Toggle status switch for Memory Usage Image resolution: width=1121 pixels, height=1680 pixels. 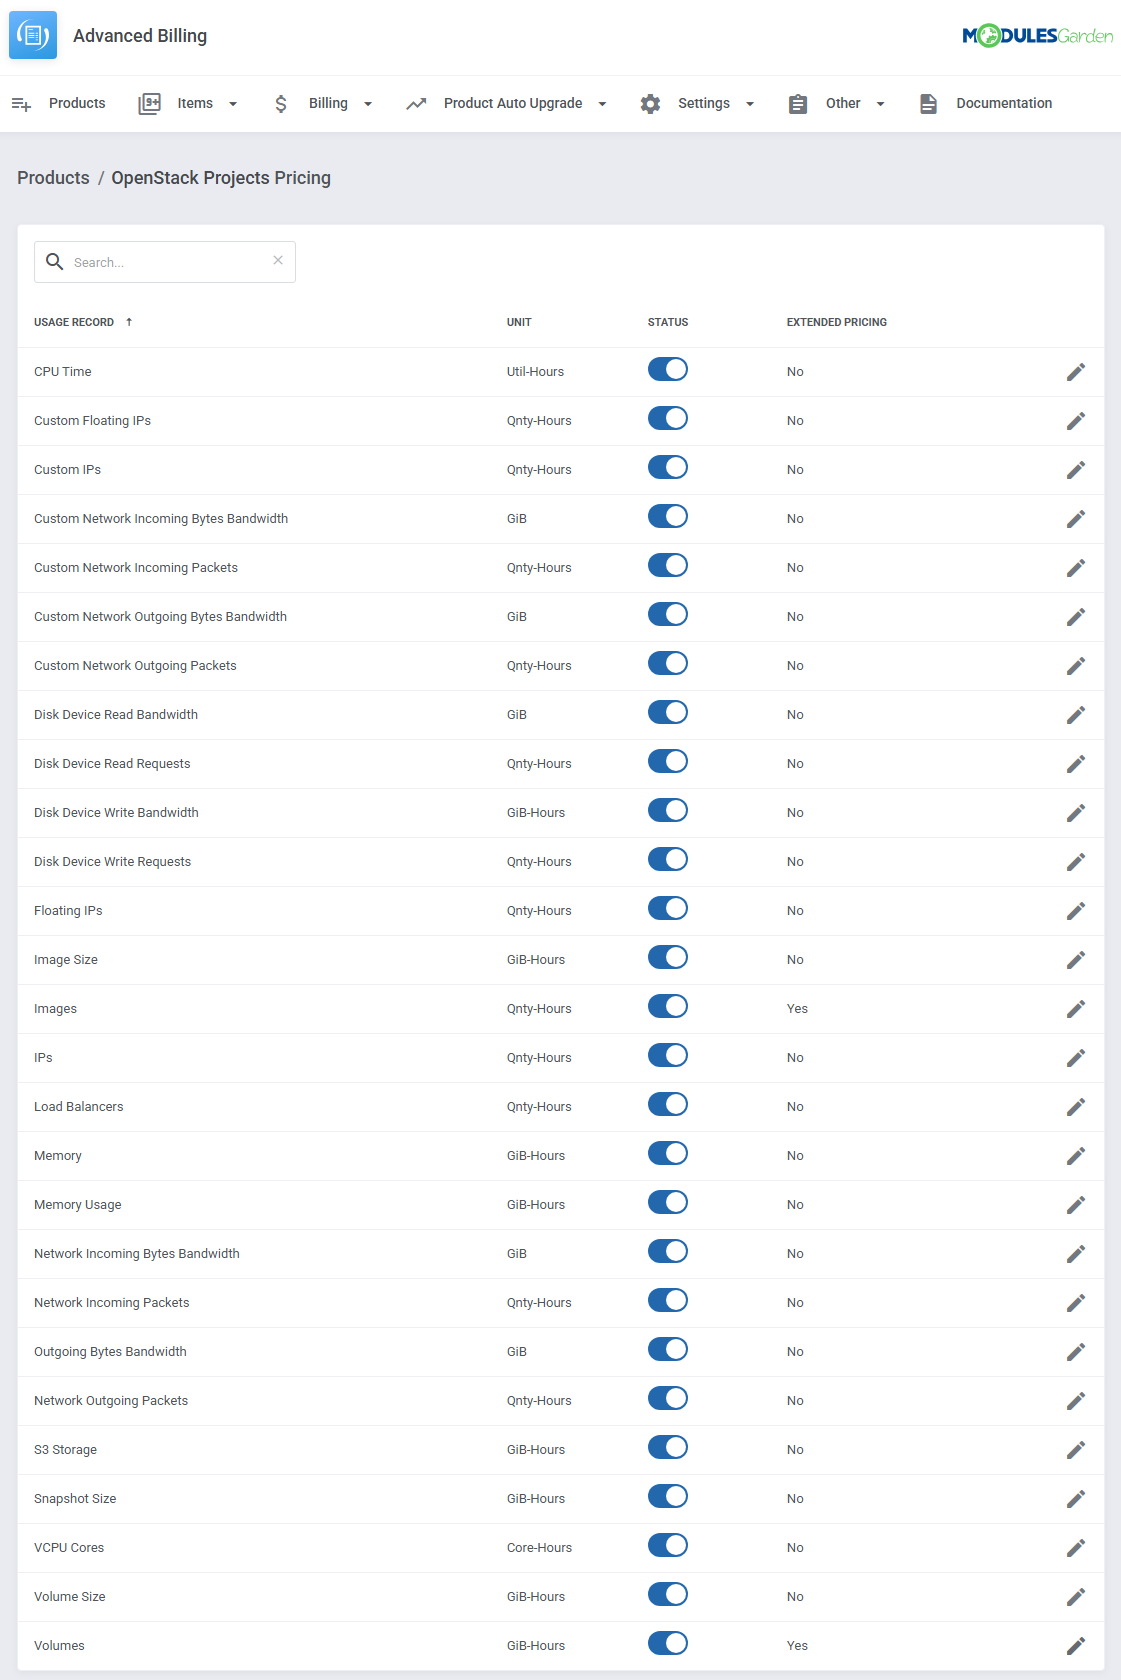tap(667, 1203)
